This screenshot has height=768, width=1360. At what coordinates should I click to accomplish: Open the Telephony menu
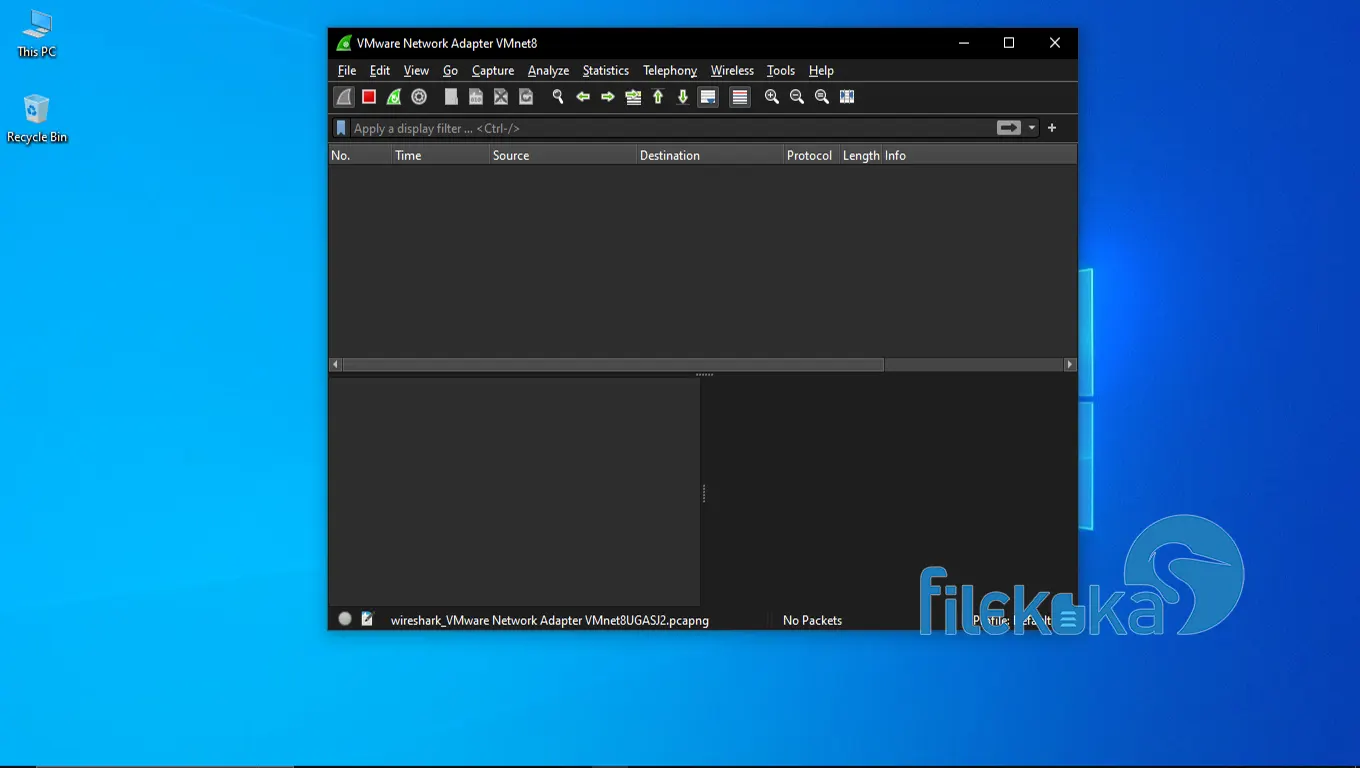click(670, 71)
